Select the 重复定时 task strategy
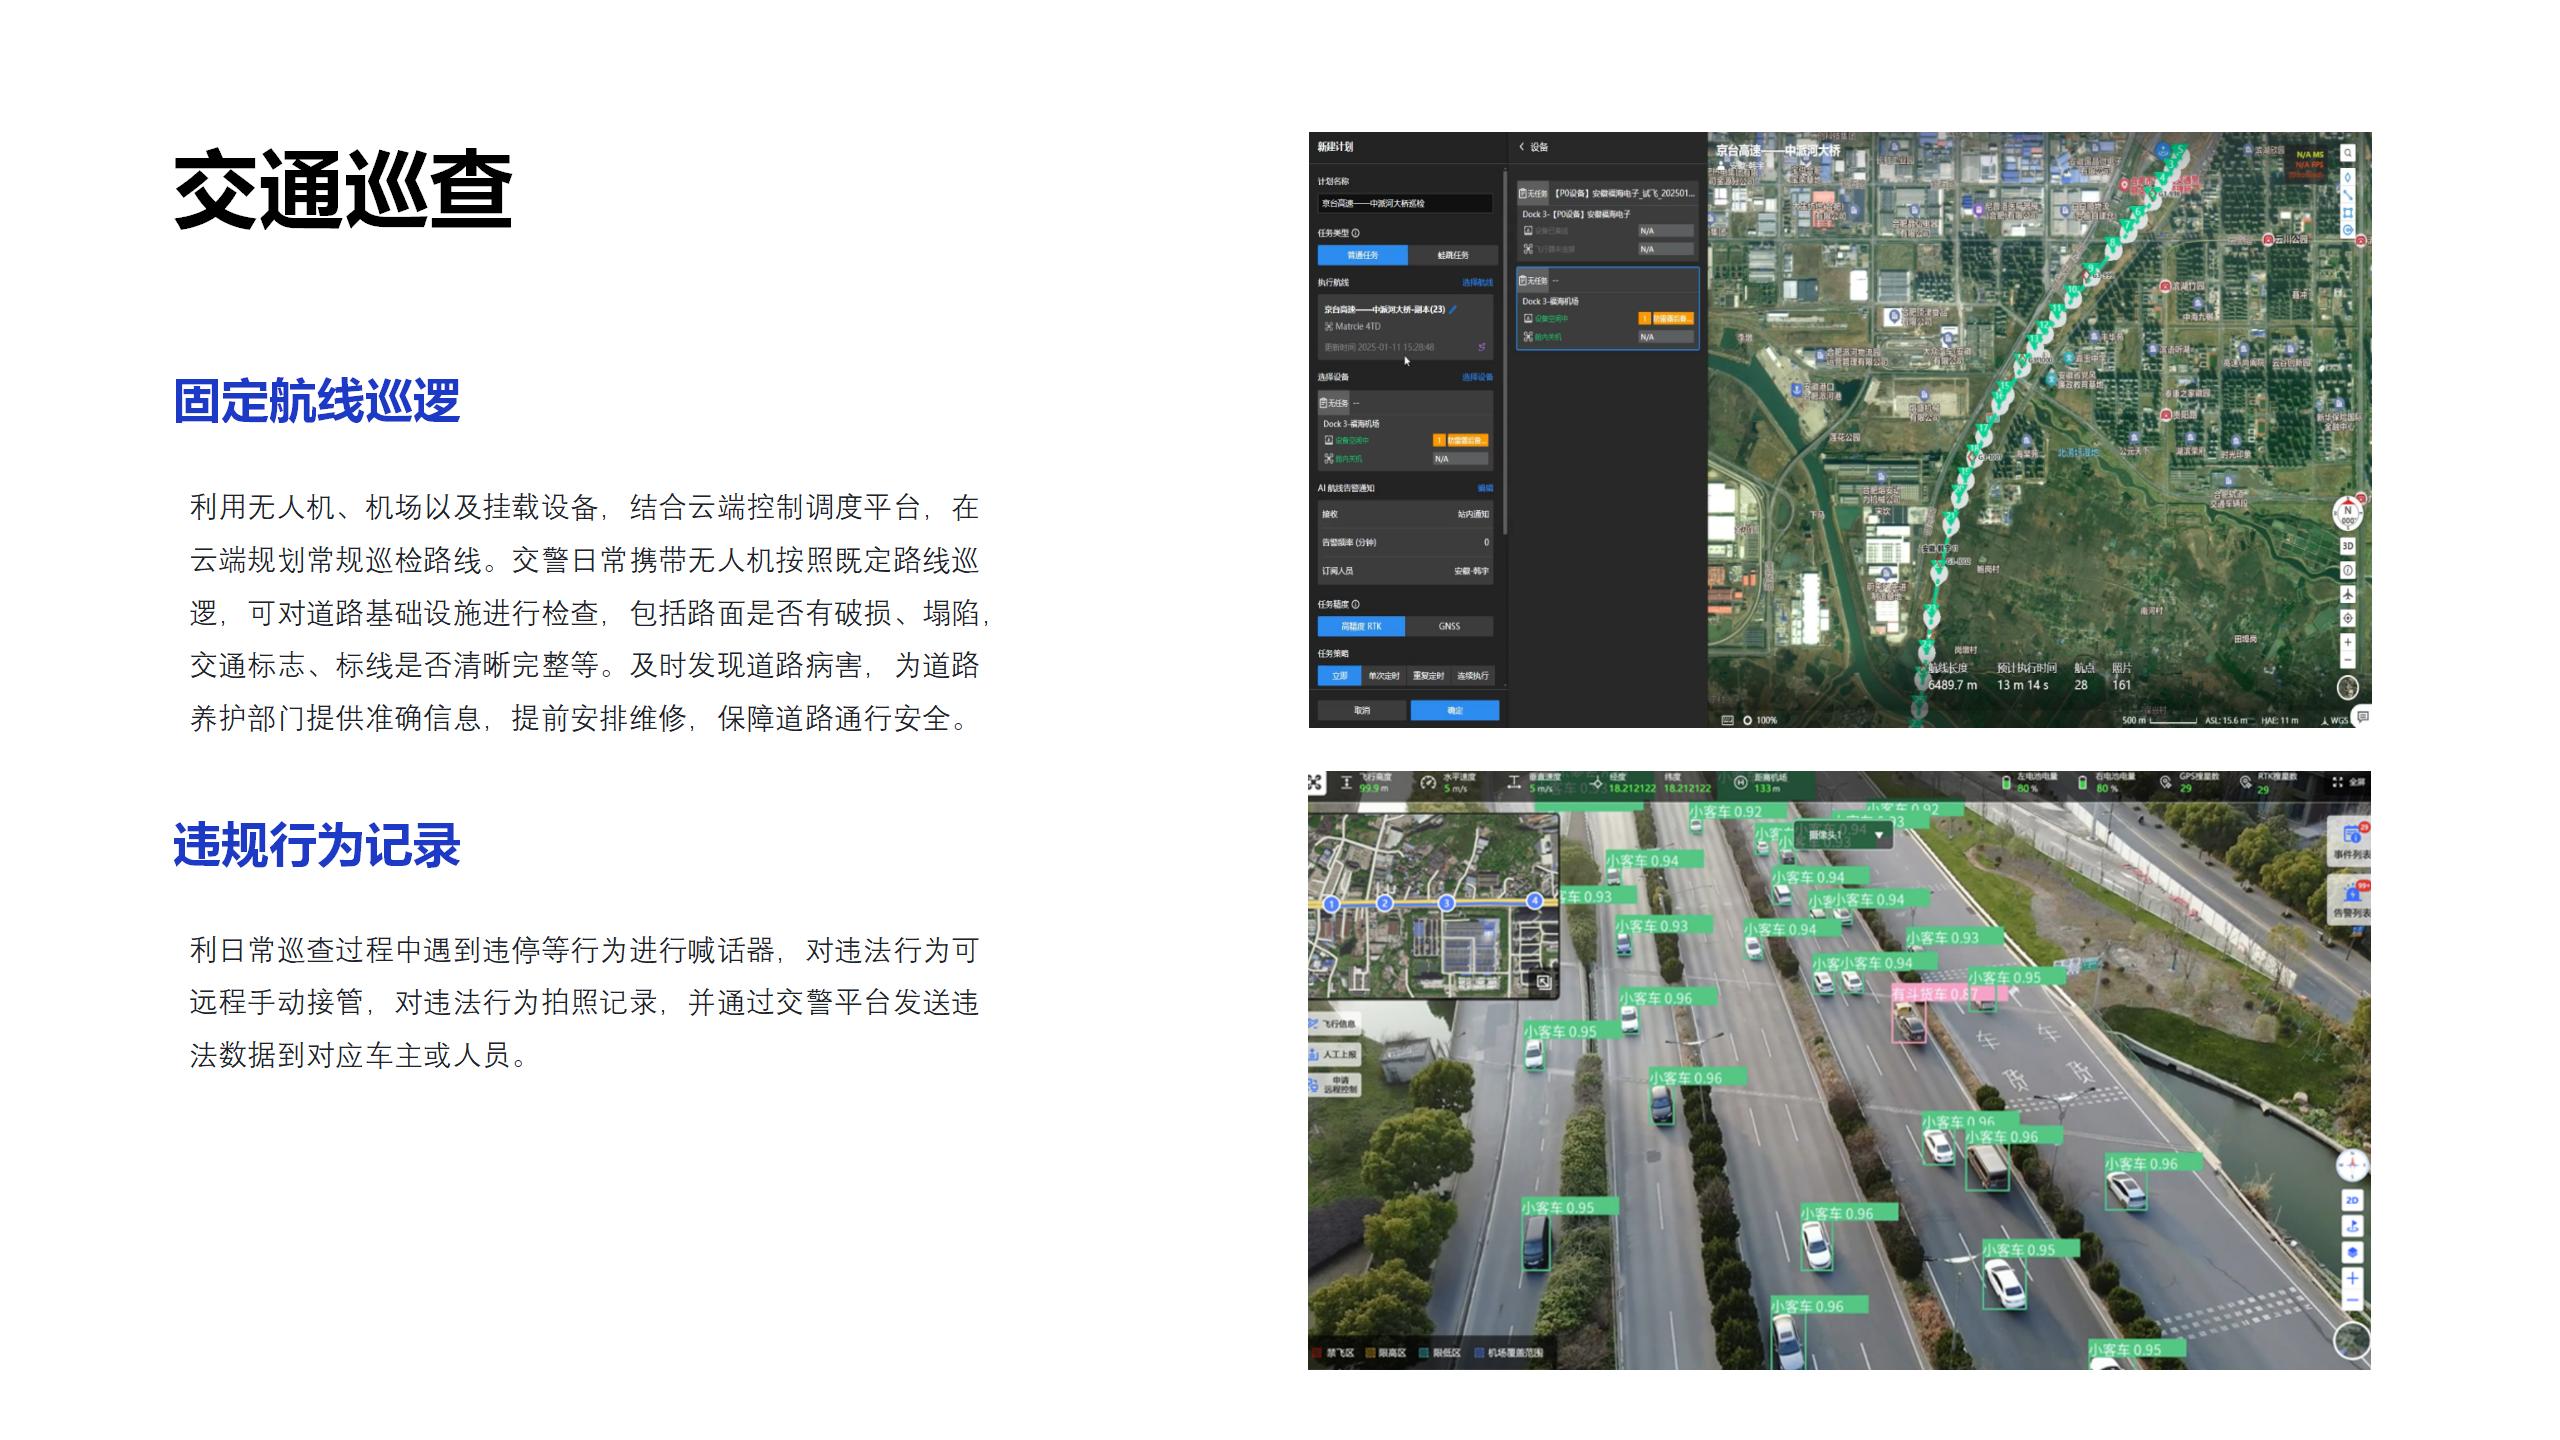 pyautogui.click(x=1428, y=676)
